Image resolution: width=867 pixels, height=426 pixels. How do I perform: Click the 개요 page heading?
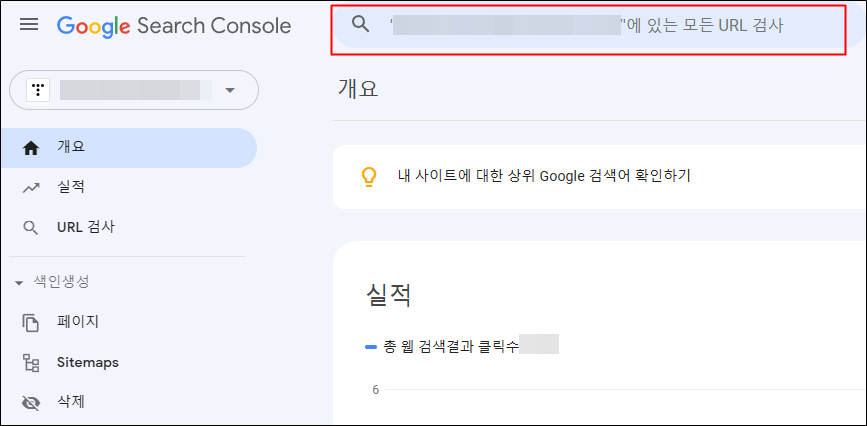pos(358,89)
